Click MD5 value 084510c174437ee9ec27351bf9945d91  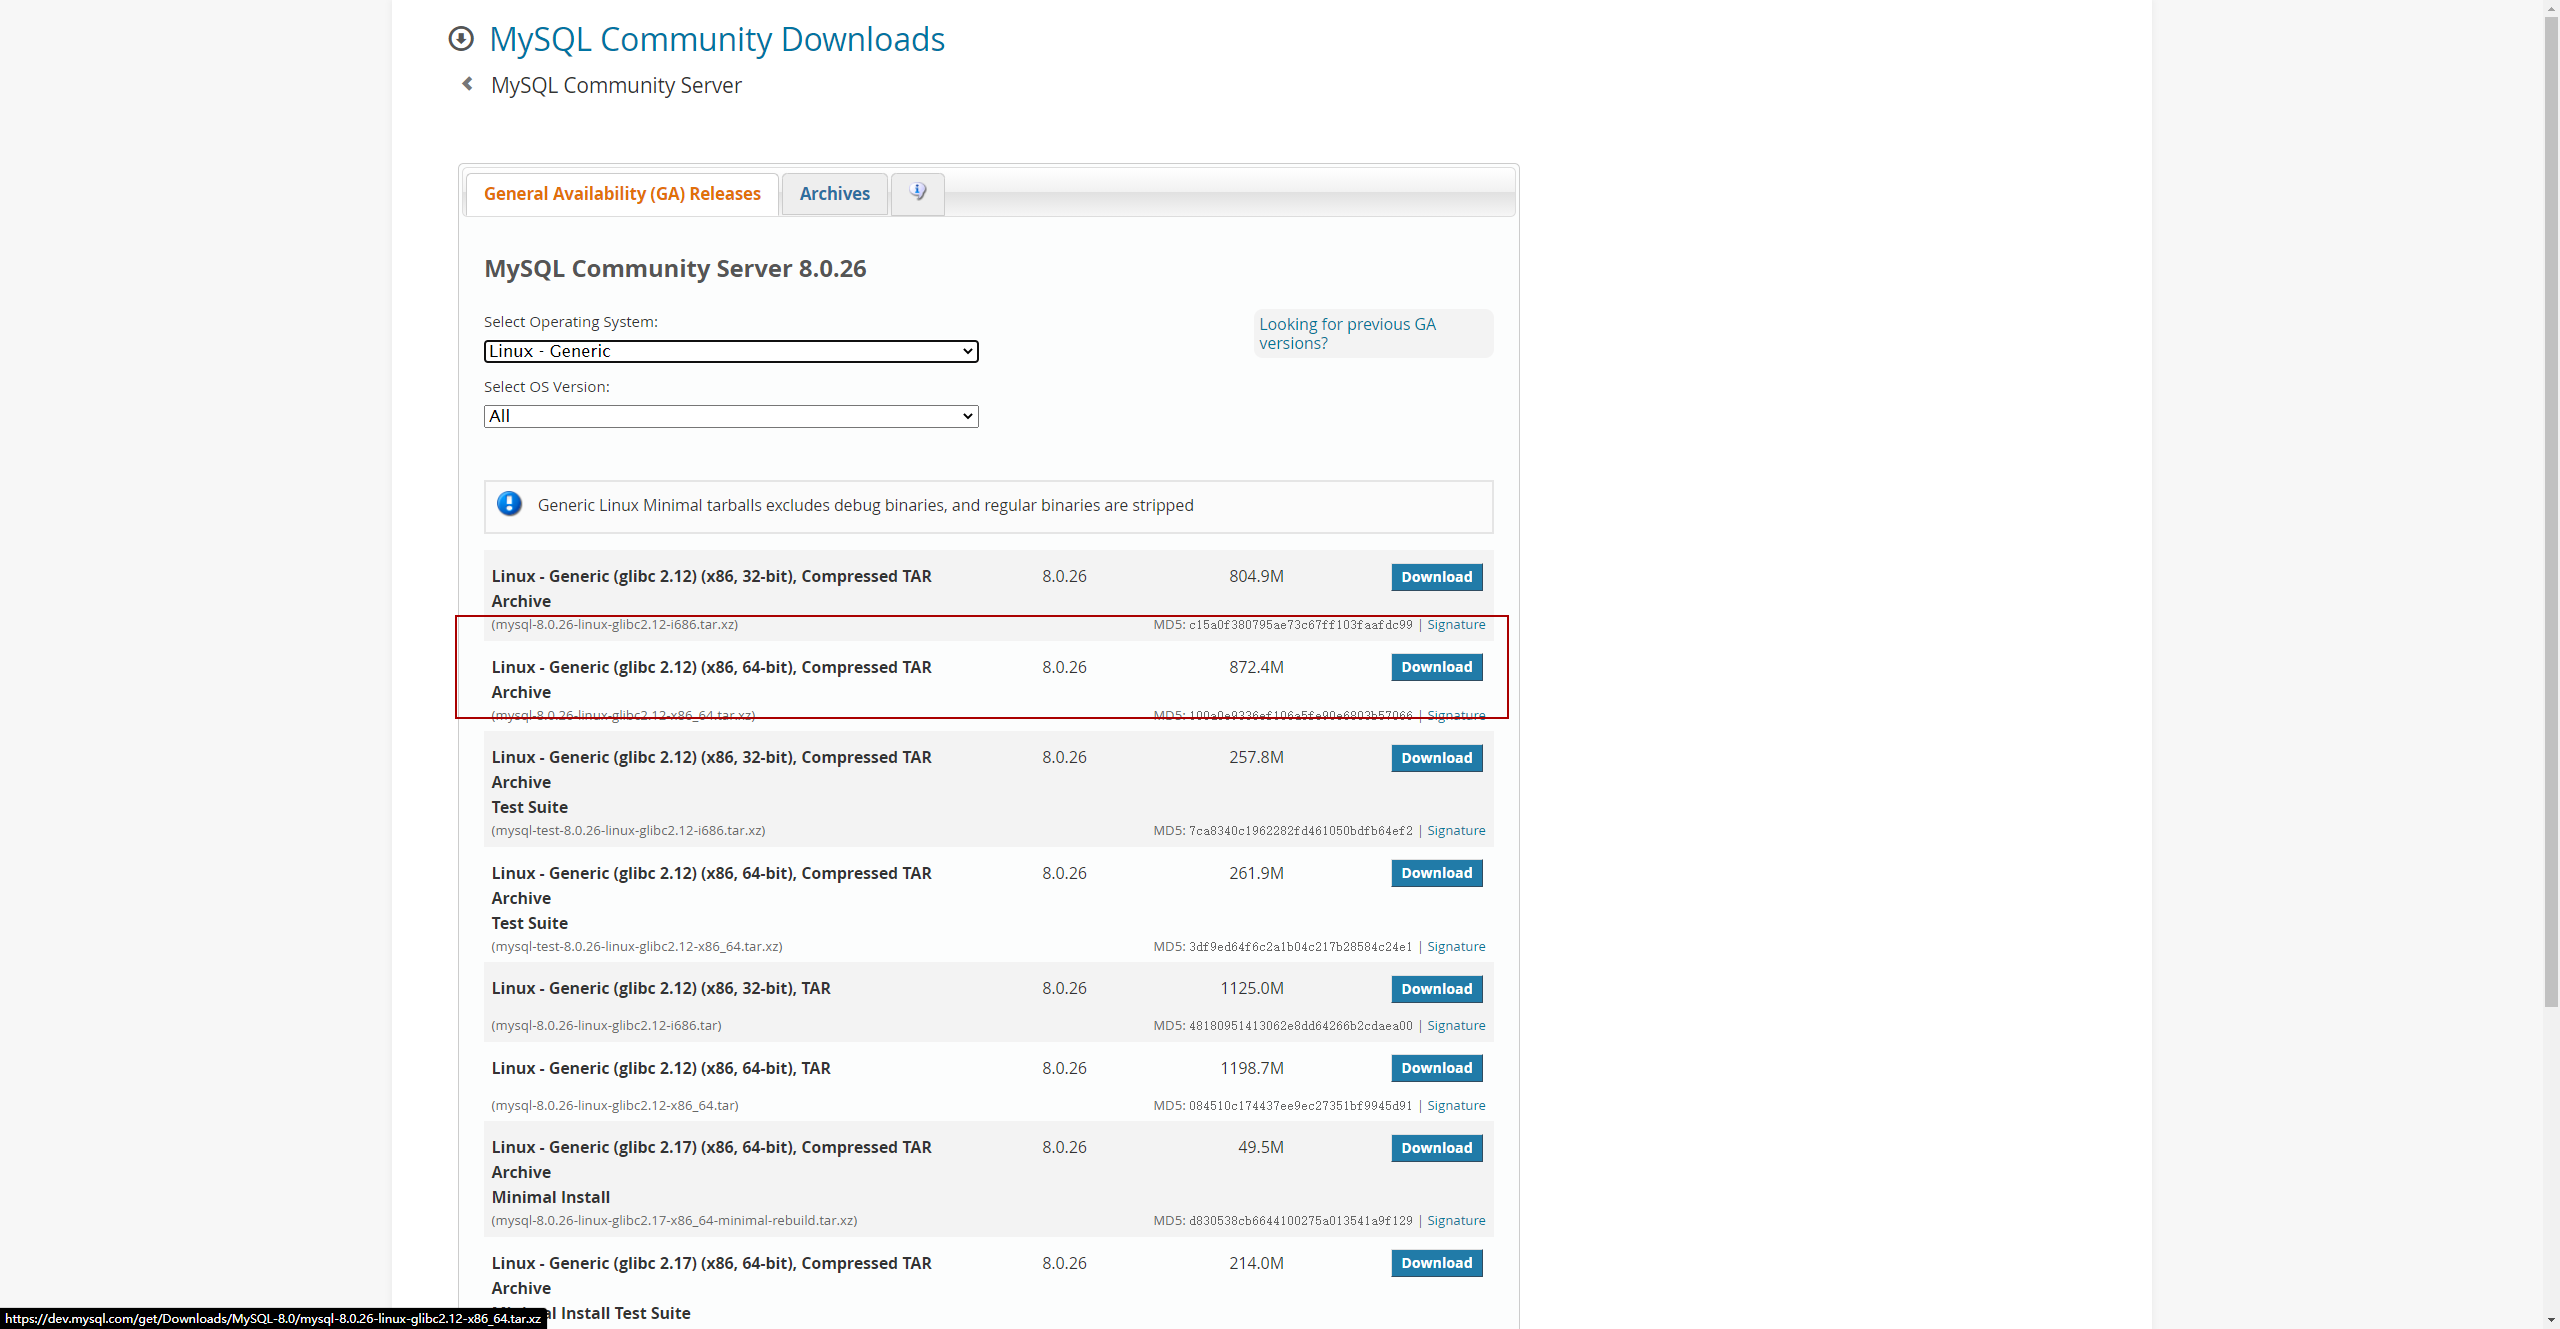[1300, 1105]
